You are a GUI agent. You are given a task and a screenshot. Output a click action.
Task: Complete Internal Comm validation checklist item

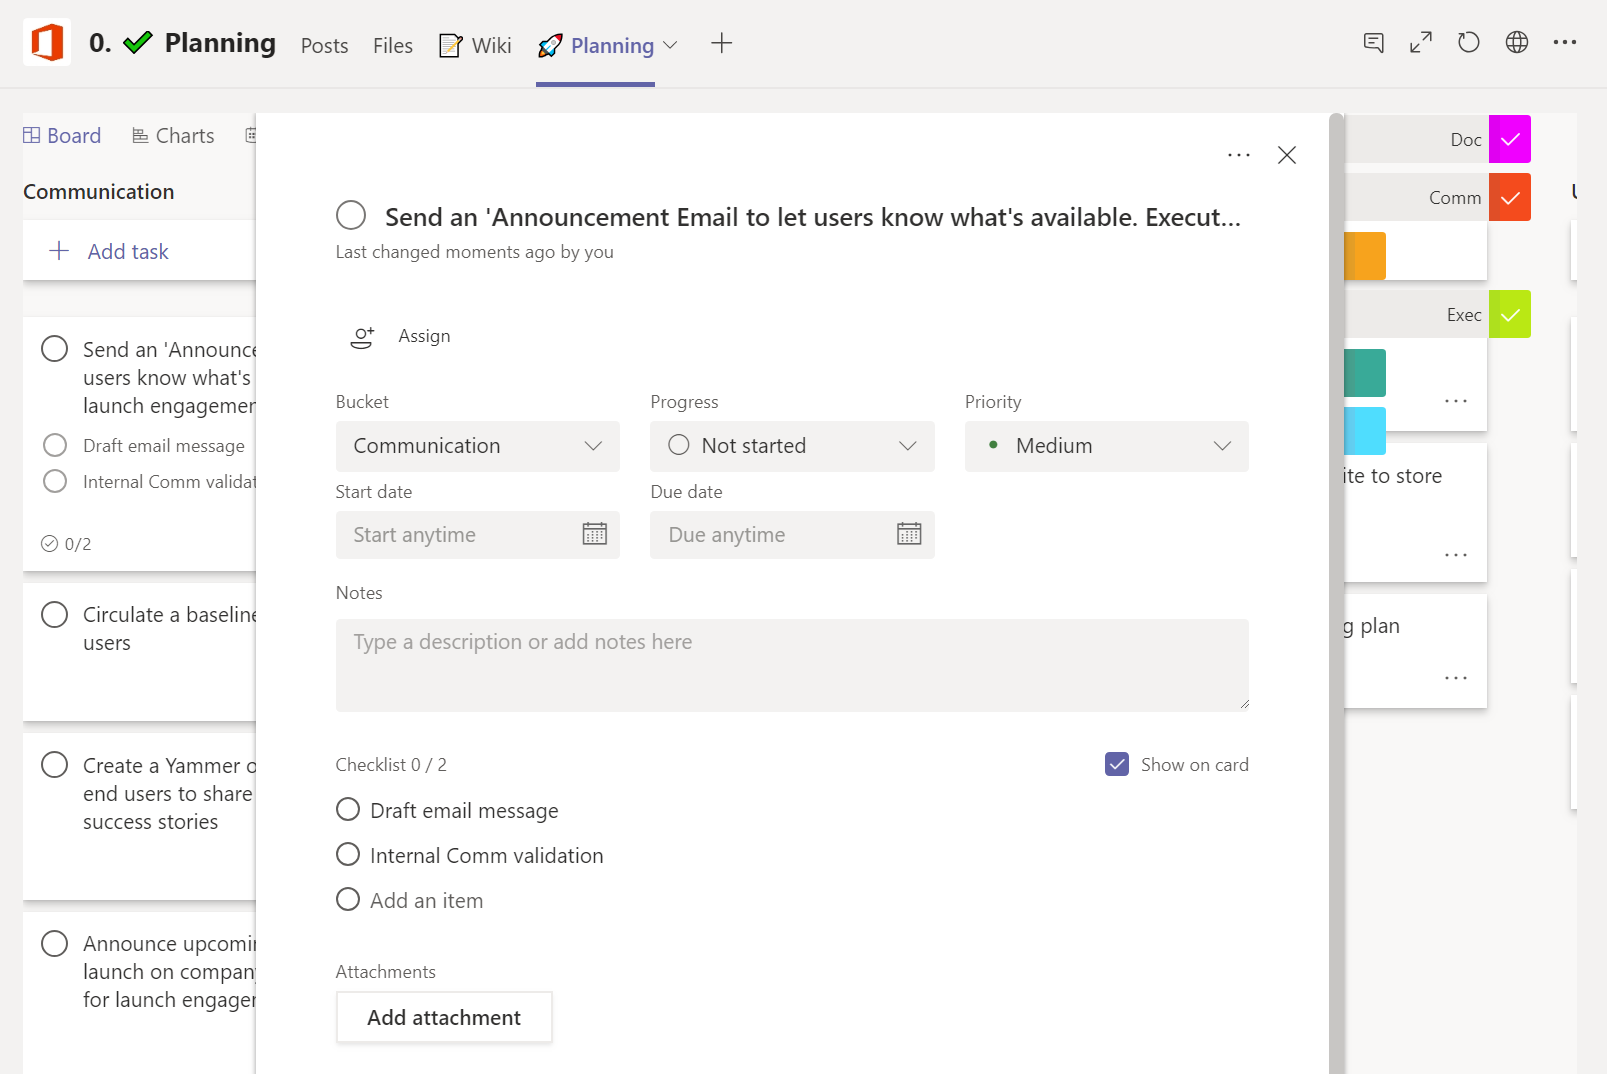348,855
